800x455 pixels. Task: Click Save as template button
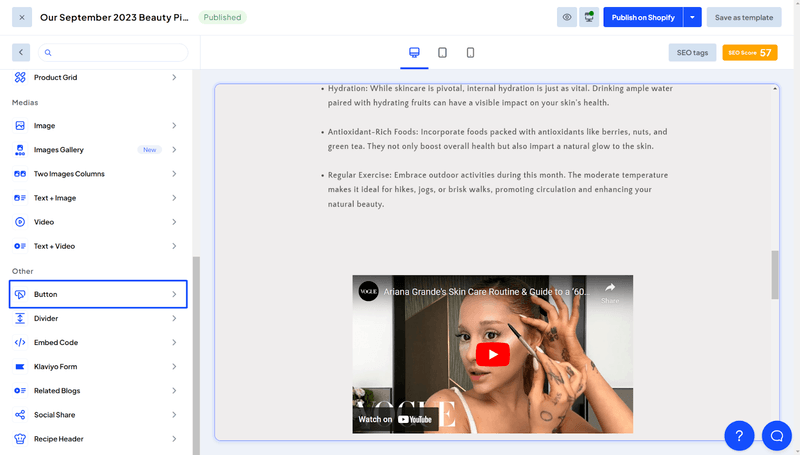[x=744, y=17]
